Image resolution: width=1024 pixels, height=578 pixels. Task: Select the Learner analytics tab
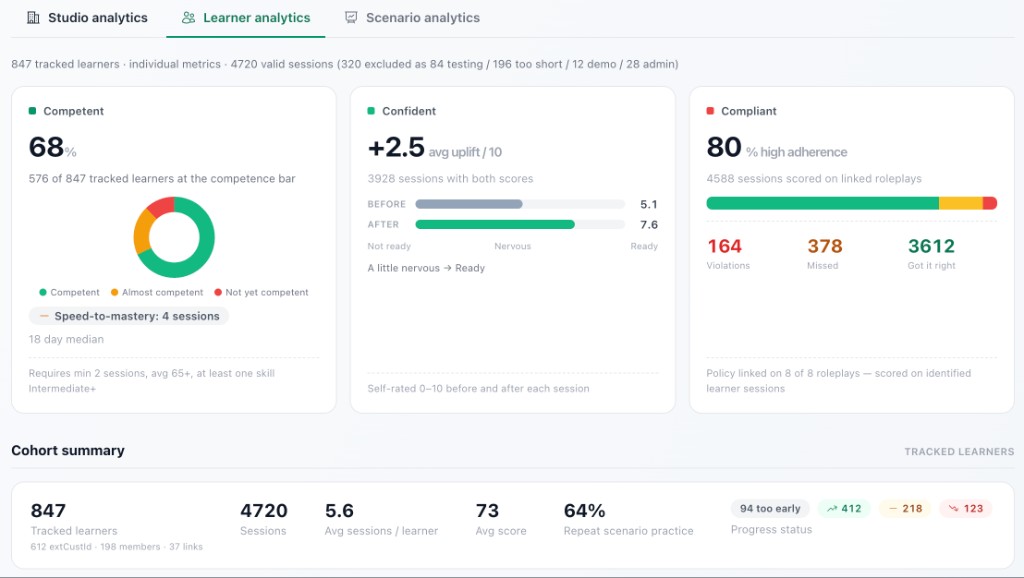tap(246, 18)
